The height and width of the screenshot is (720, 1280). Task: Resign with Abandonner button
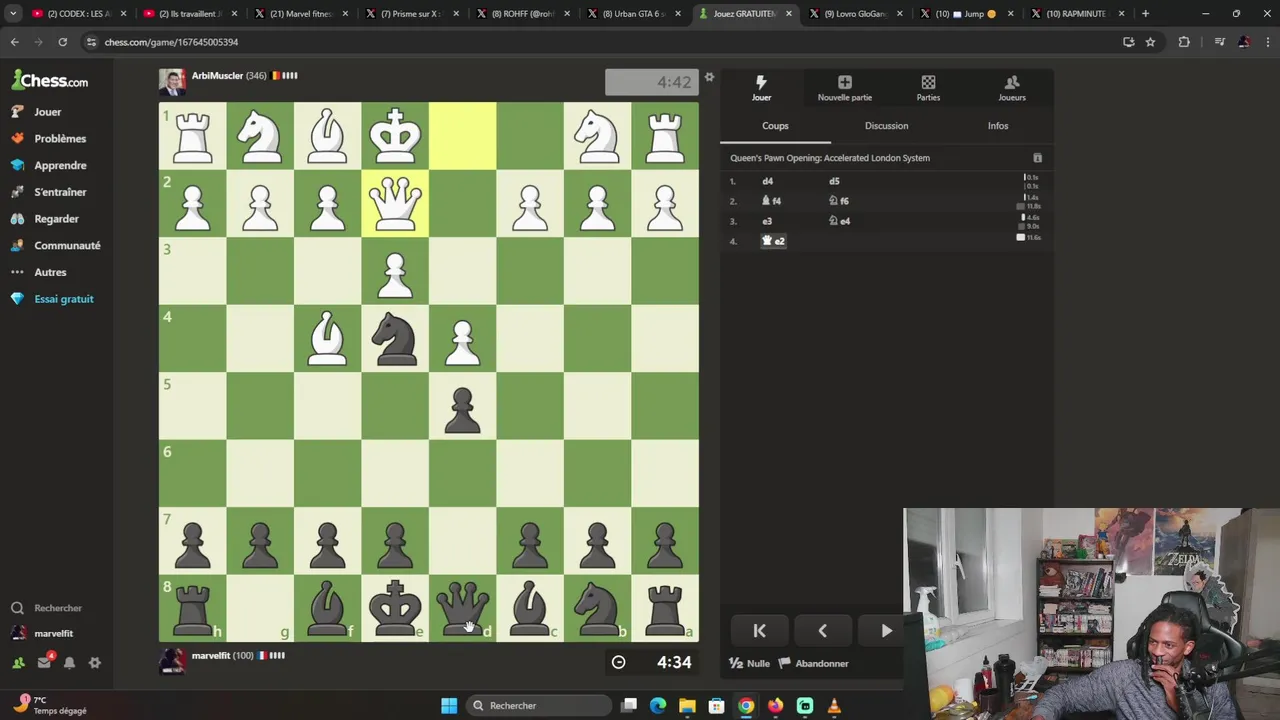(813, 663)
